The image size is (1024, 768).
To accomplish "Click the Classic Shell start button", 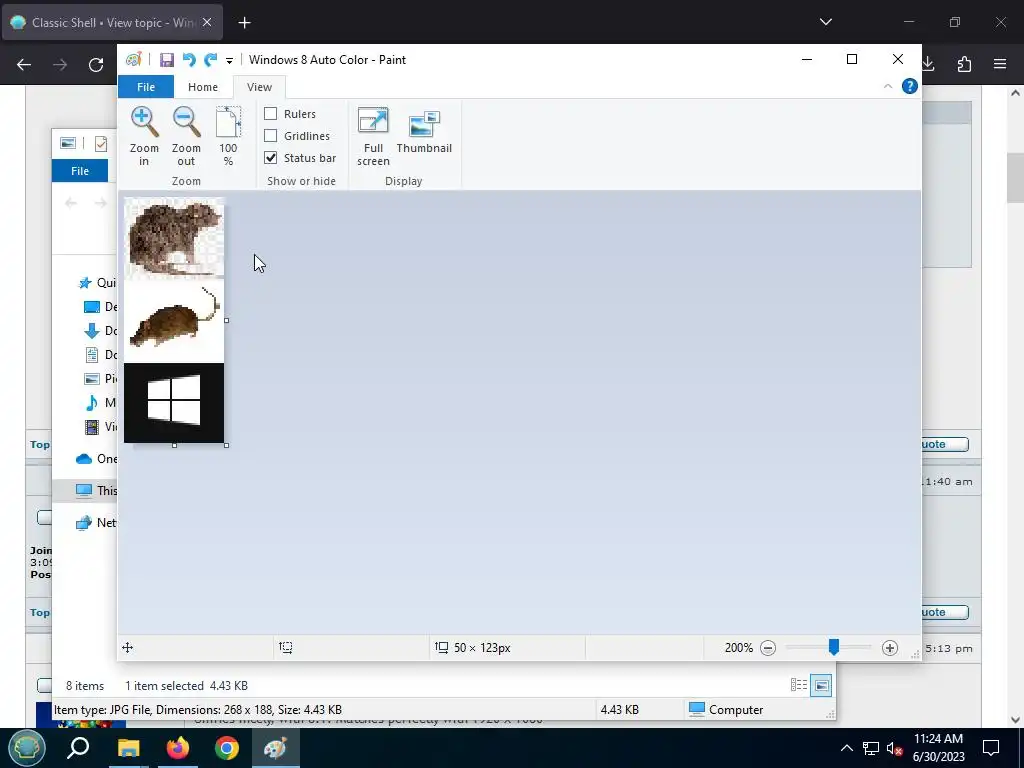I will point(26,748).
